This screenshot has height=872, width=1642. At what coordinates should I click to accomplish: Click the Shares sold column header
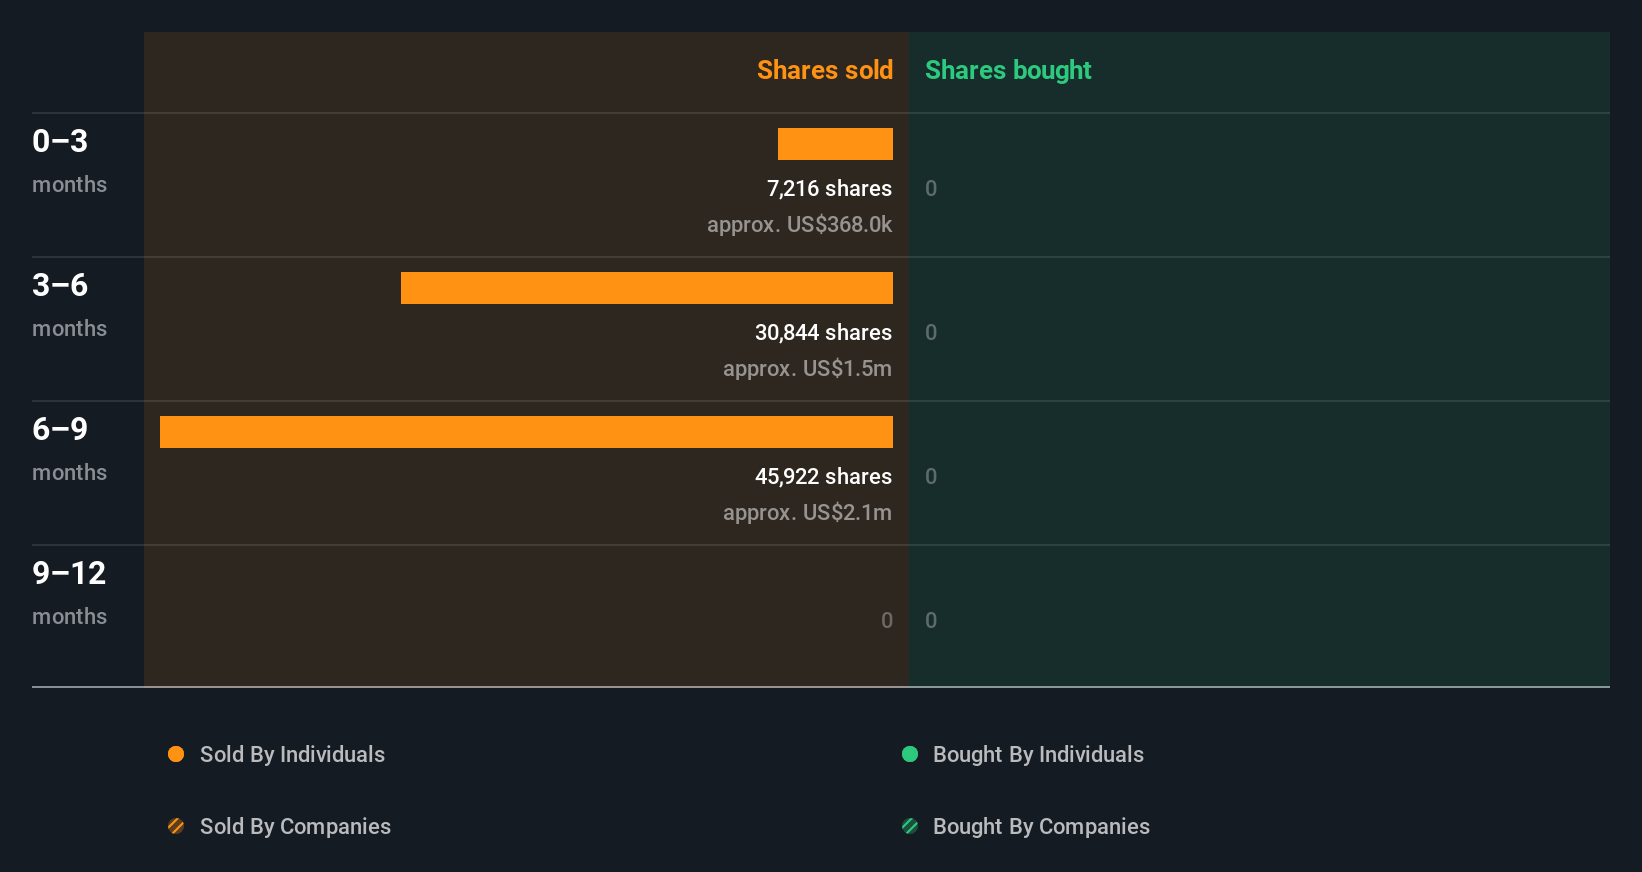[x=825, y=70]
